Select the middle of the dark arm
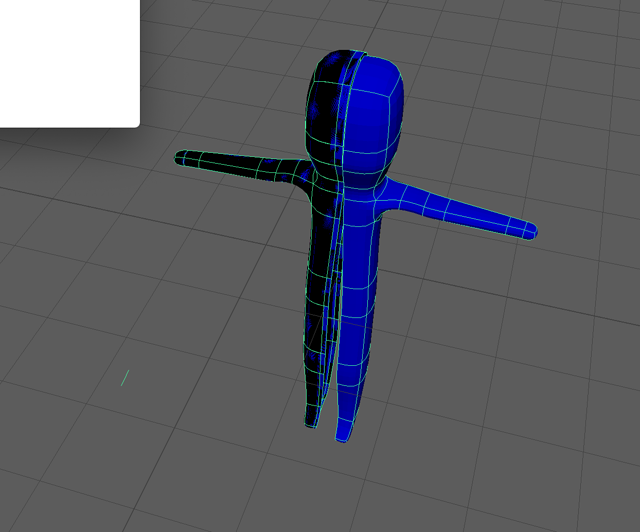640x532 pixels. (x=240, y=163)
